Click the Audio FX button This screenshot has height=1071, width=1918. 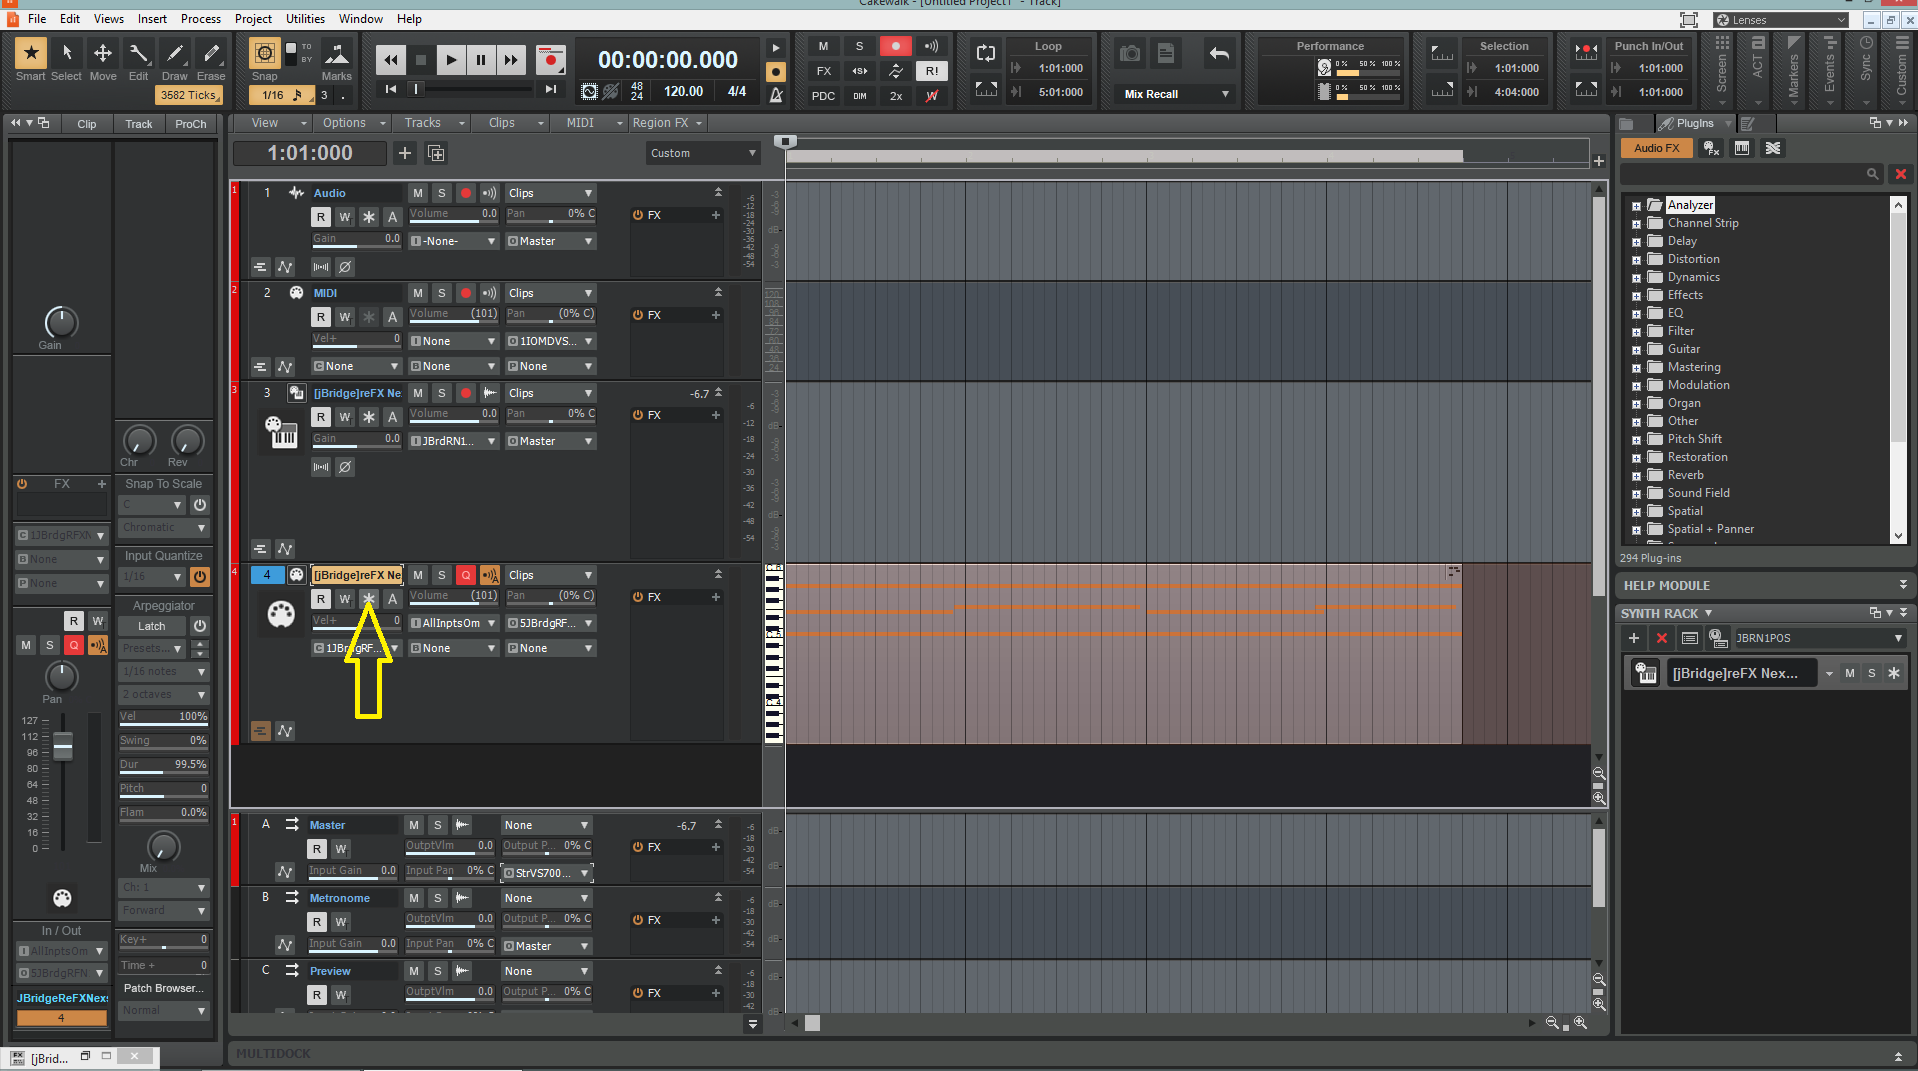tap(1657, 148)
